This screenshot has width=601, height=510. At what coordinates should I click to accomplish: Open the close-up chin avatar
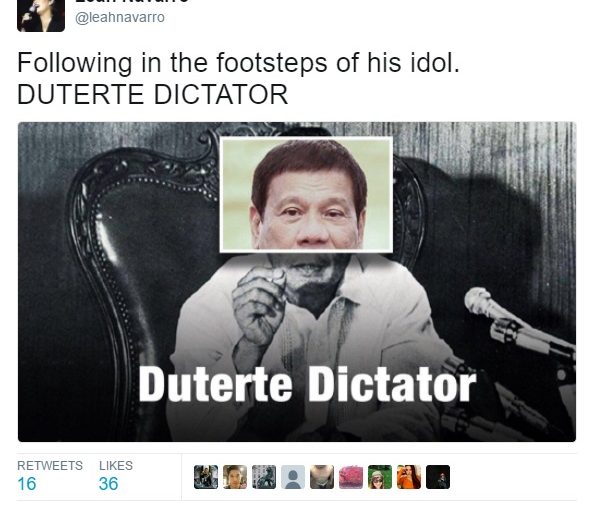coord(322,477)
